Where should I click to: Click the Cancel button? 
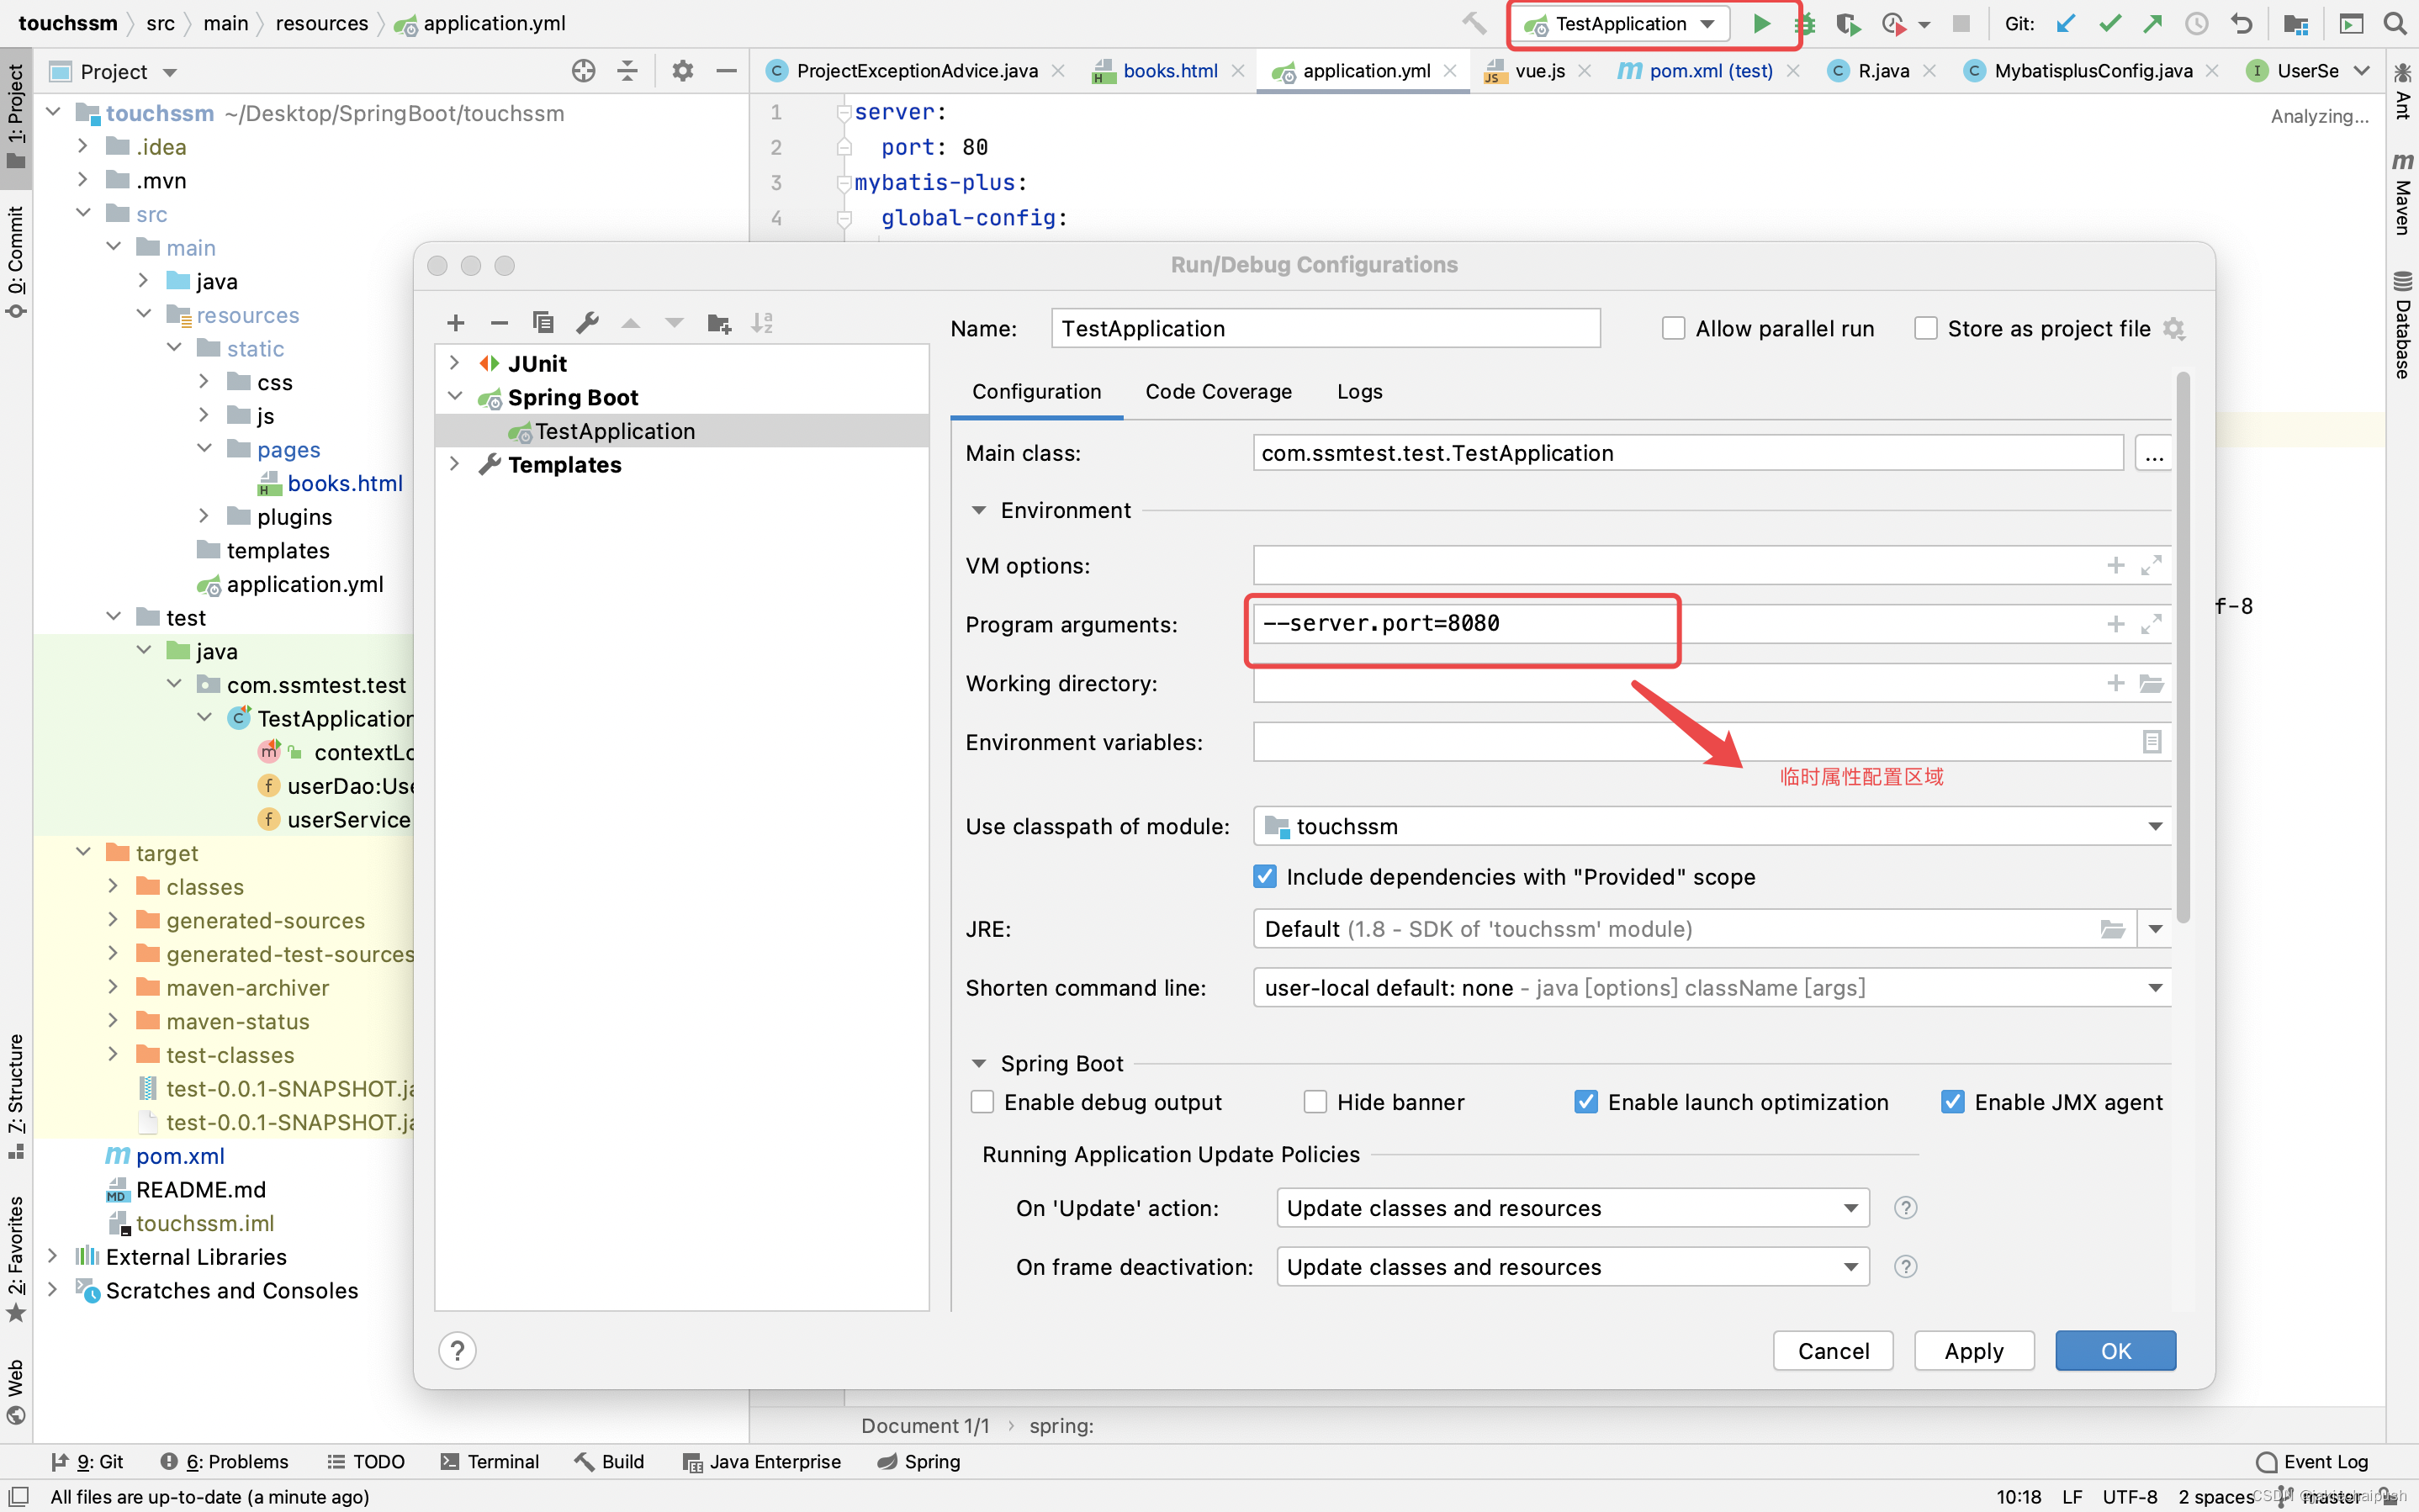pos(1833,1351)
